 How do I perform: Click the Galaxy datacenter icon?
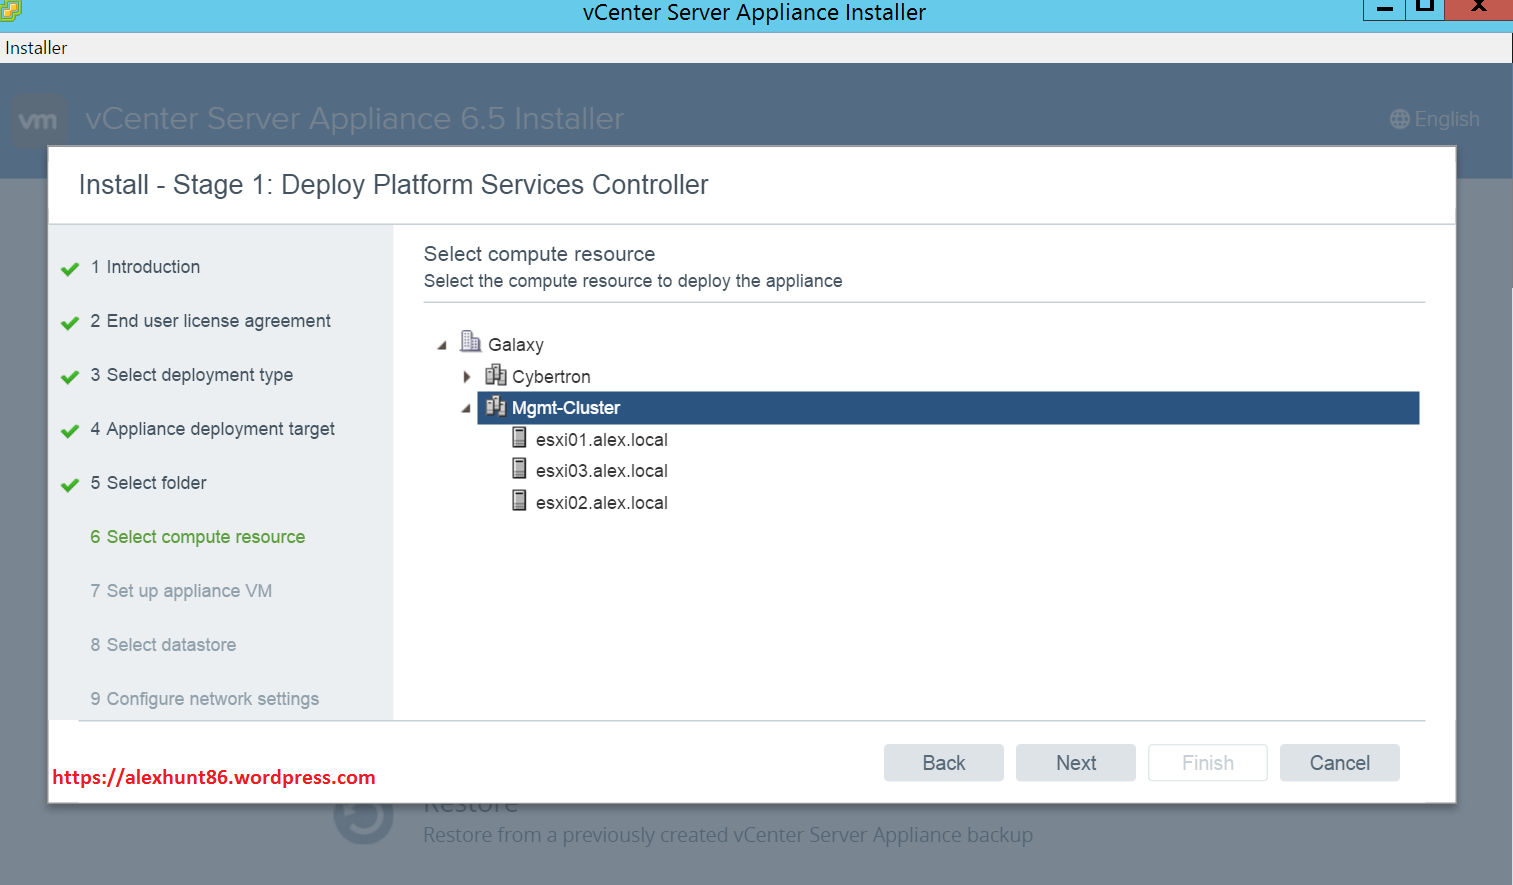click(x=470, y=342)
